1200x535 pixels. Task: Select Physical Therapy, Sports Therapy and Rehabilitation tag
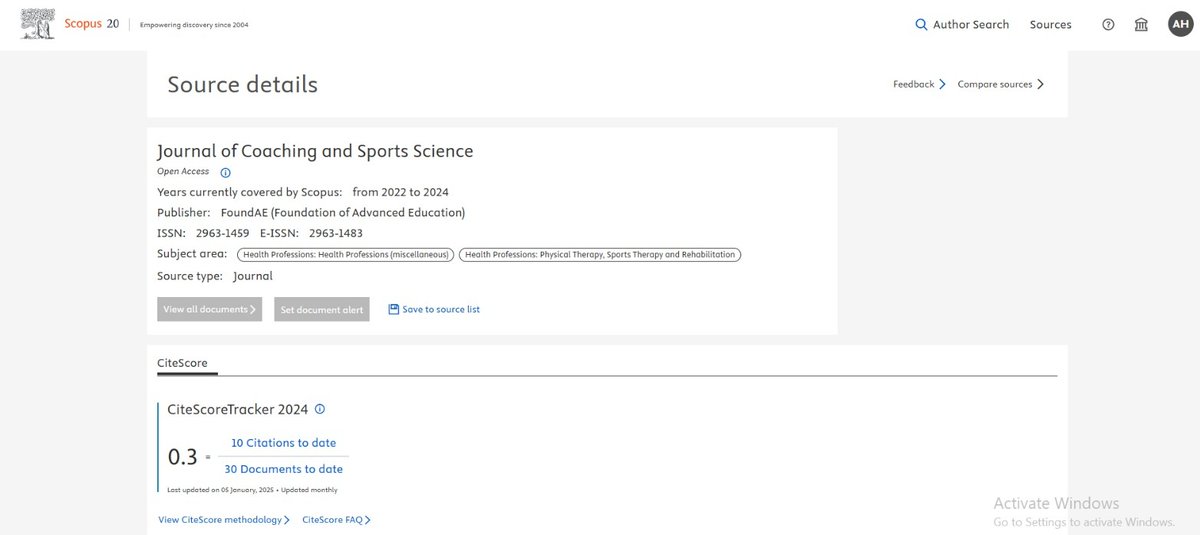[x=600, y=254]
